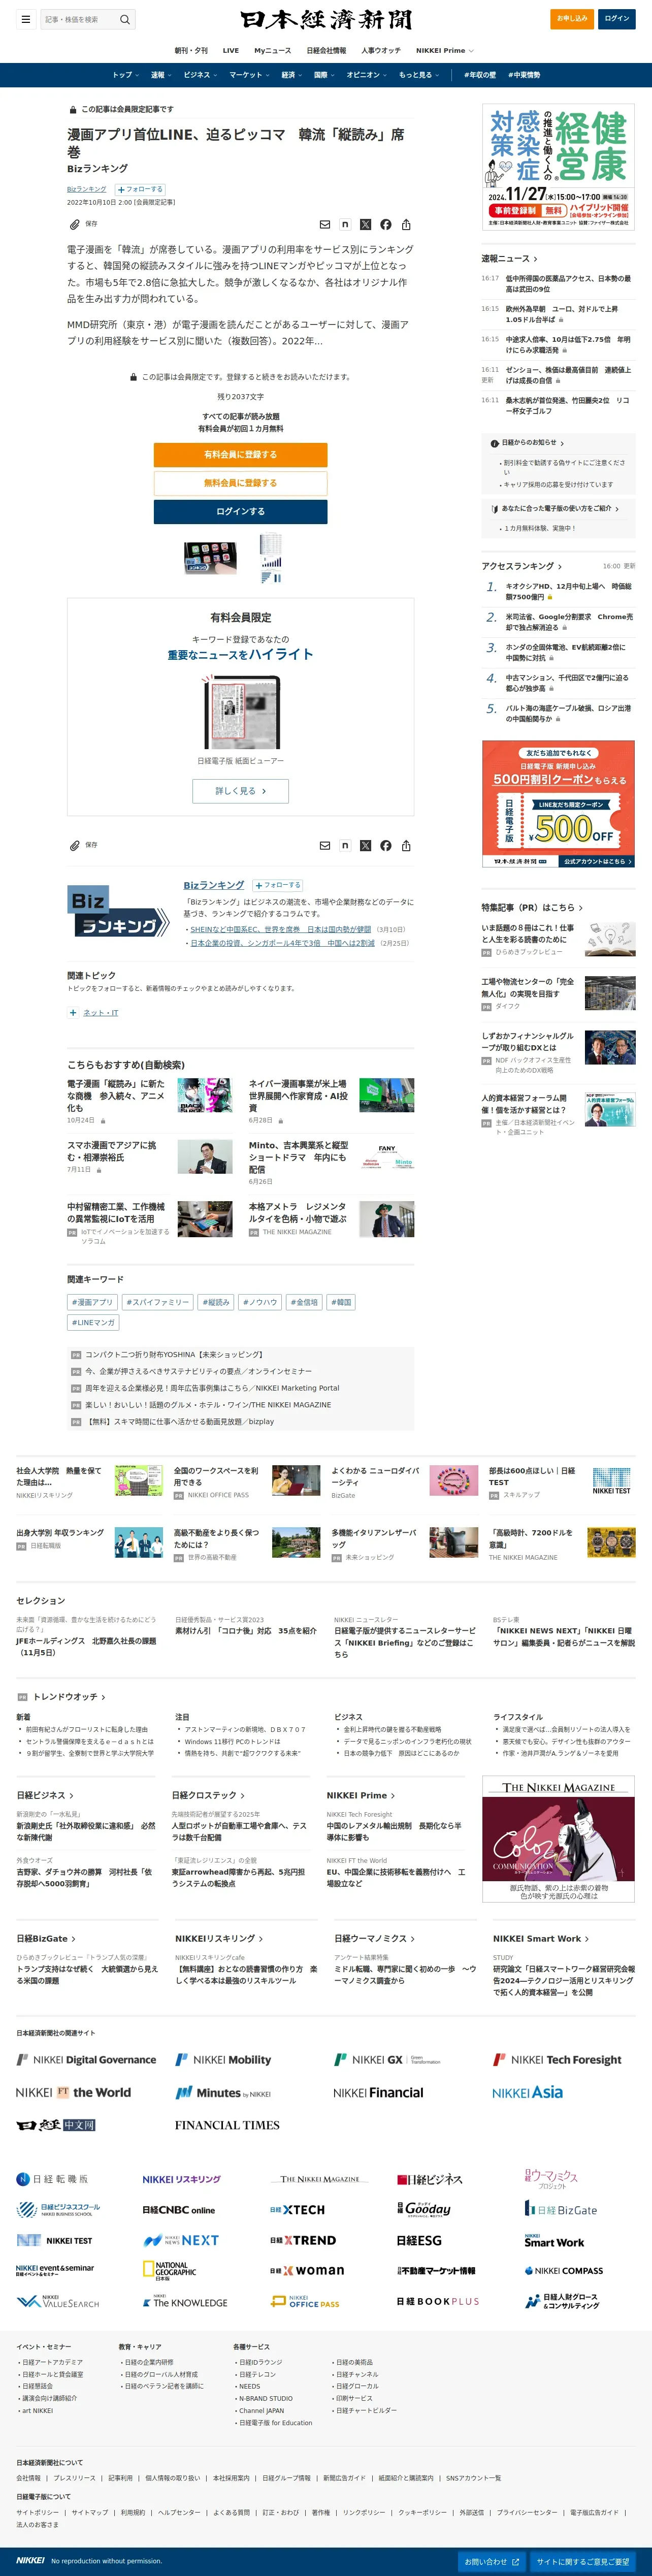Click the share-arrow icon above the Biz ranking banner
The image size is (652, 2576).
(406, 846)
